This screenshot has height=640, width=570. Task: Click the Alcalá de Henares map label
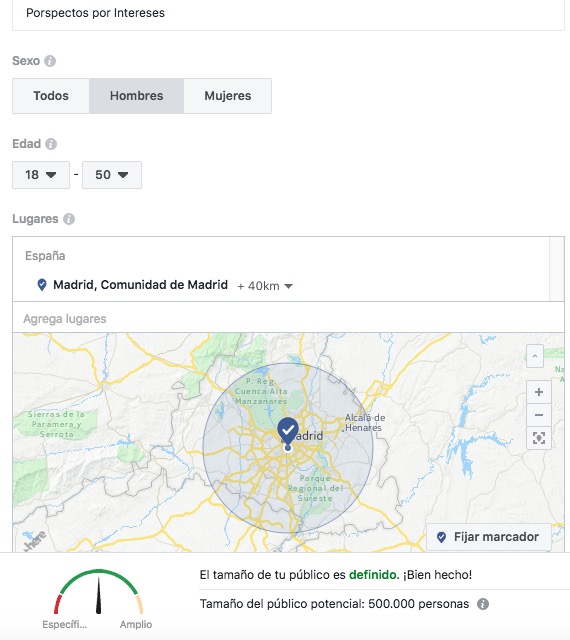(364, 422)
